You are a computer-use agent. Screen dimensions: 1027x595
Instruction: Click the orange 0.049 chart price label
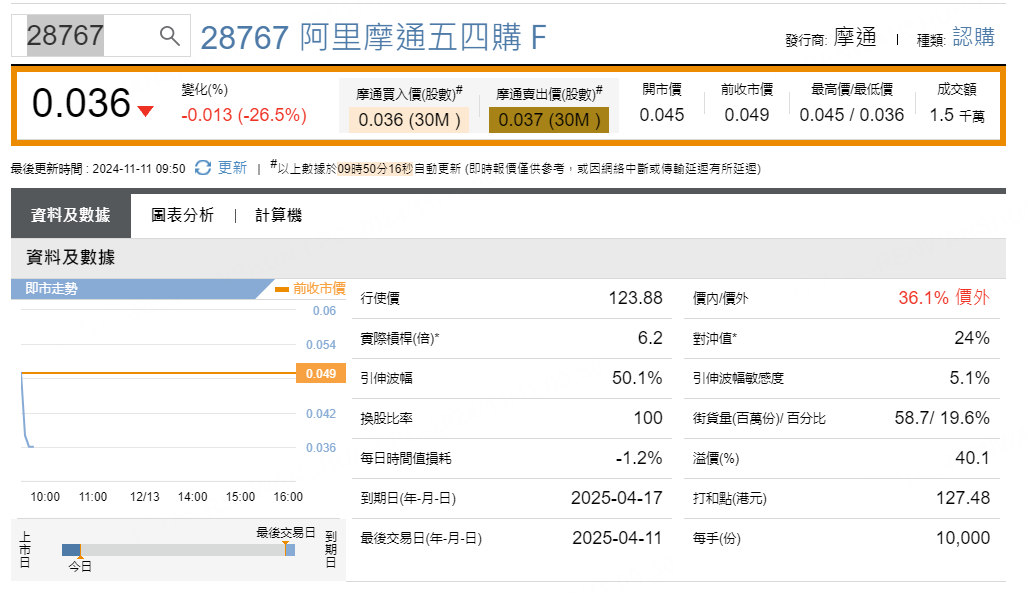click(x=321, y=374)
